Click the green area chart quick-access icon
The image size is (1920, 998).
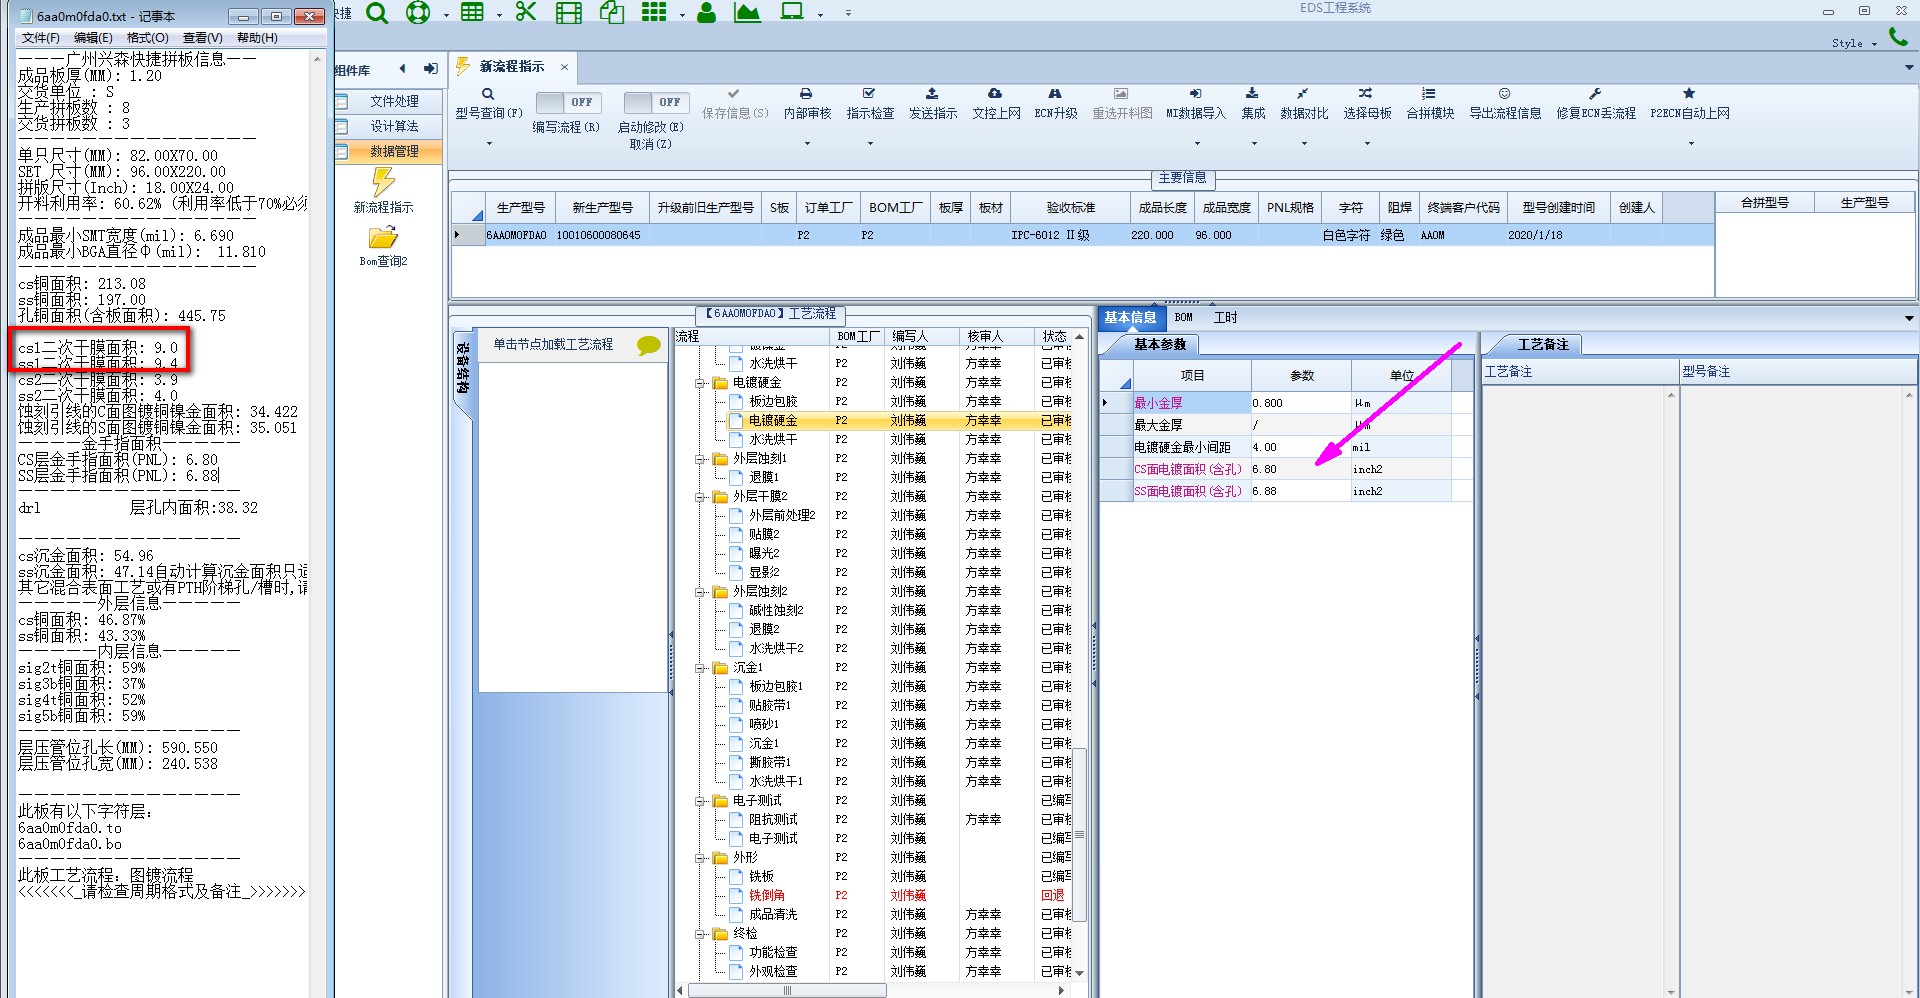[x=747, y=12]
